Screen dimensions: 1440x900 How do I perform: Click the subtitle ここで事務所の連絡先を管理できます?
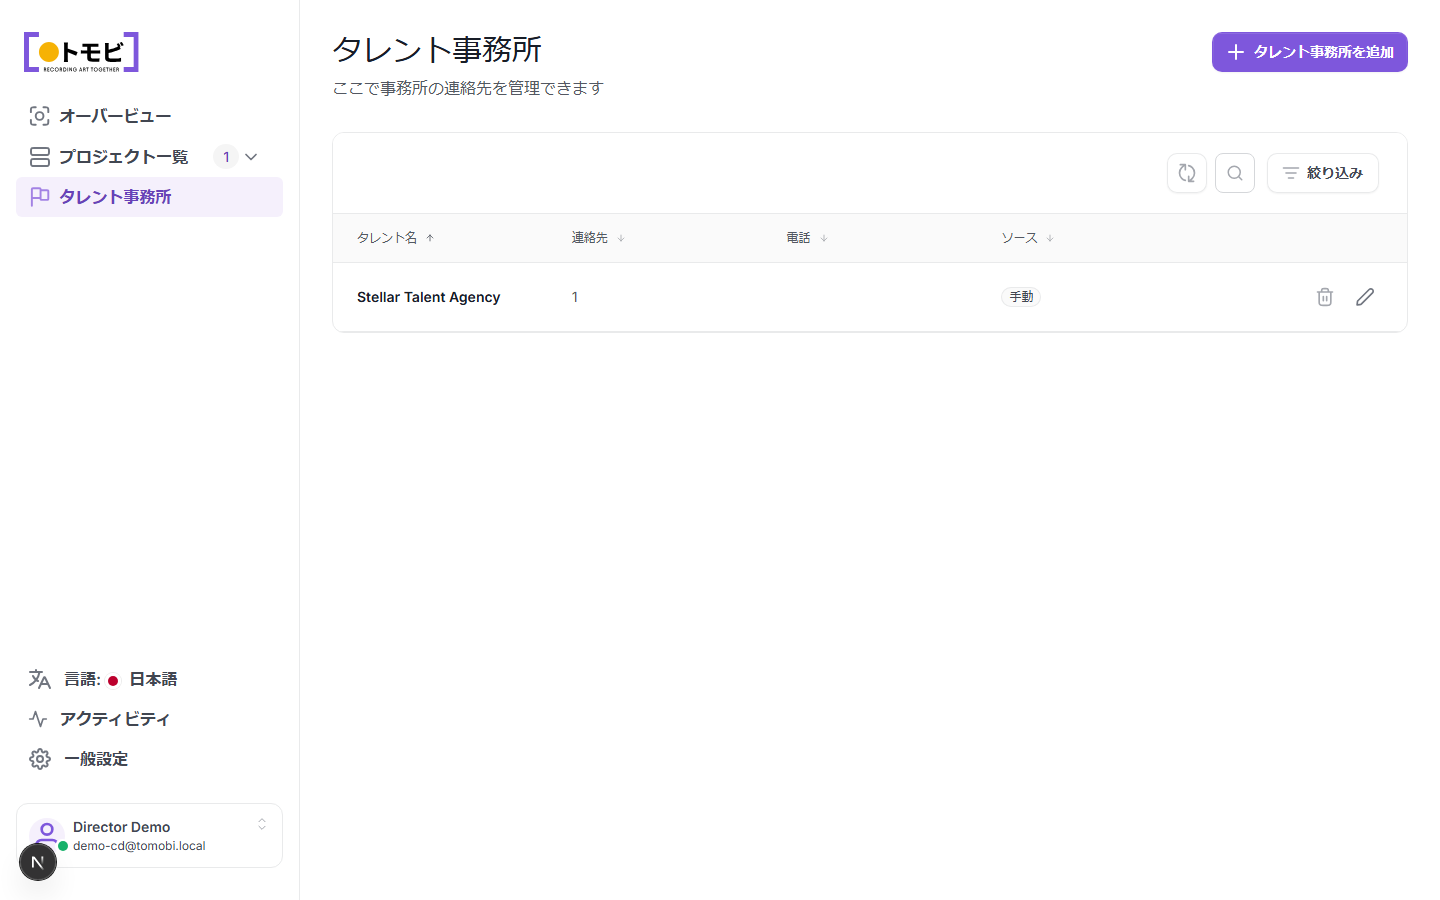pos(468,88)
